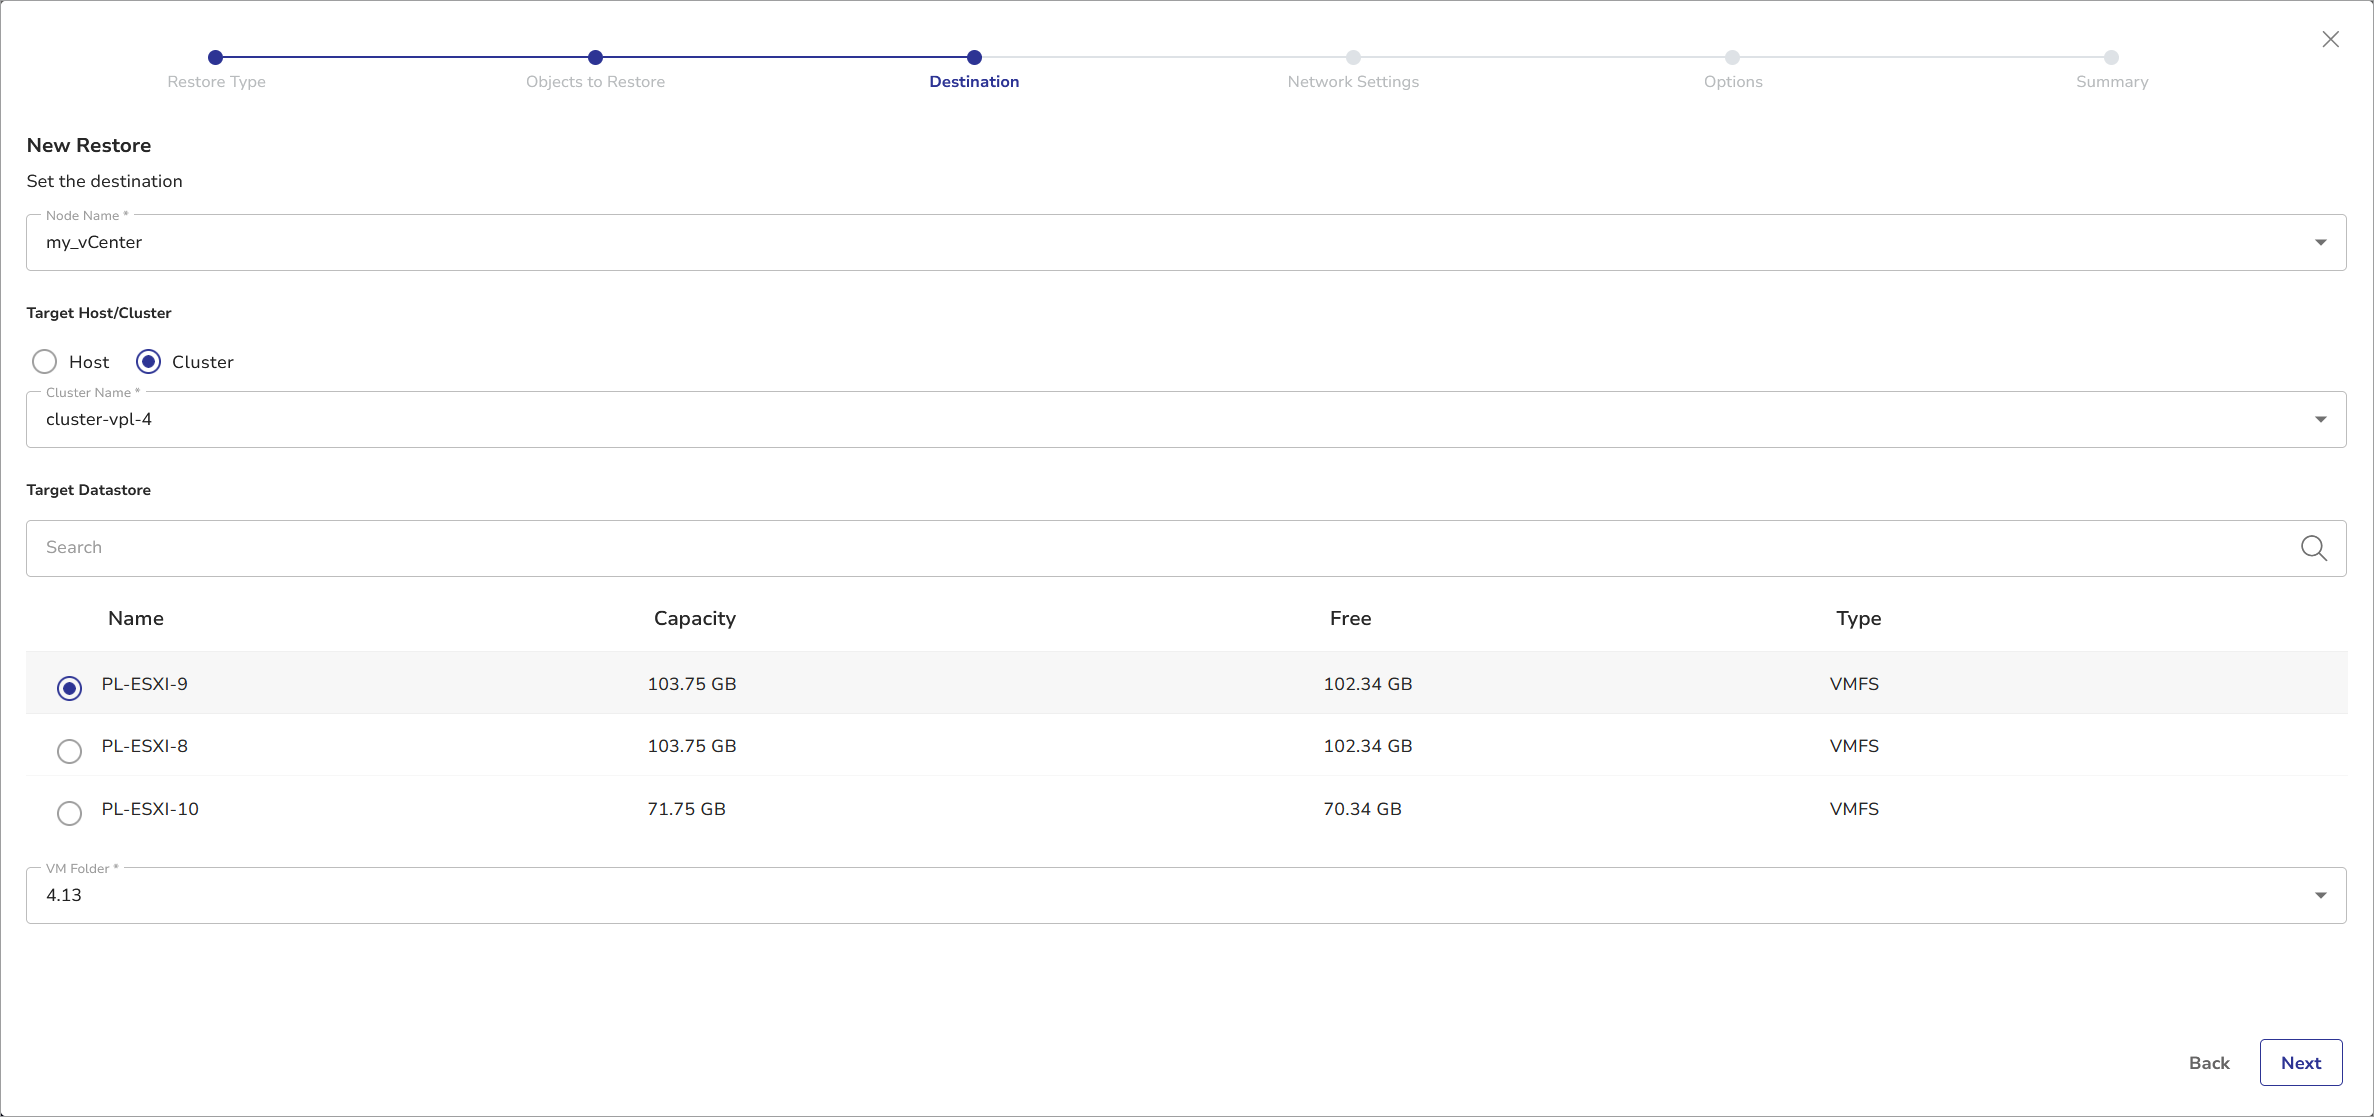Select the Cluster radio button
This screenshot has height=1117, width=2374.
(x=148, y=362)
